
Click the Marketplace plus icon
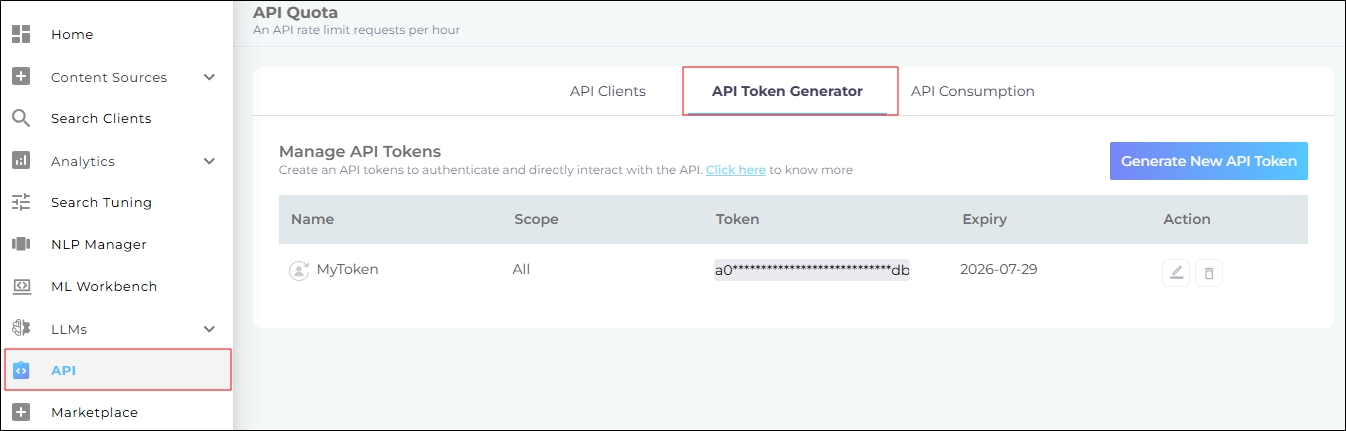pyautogui.click(x=21, y=412)
